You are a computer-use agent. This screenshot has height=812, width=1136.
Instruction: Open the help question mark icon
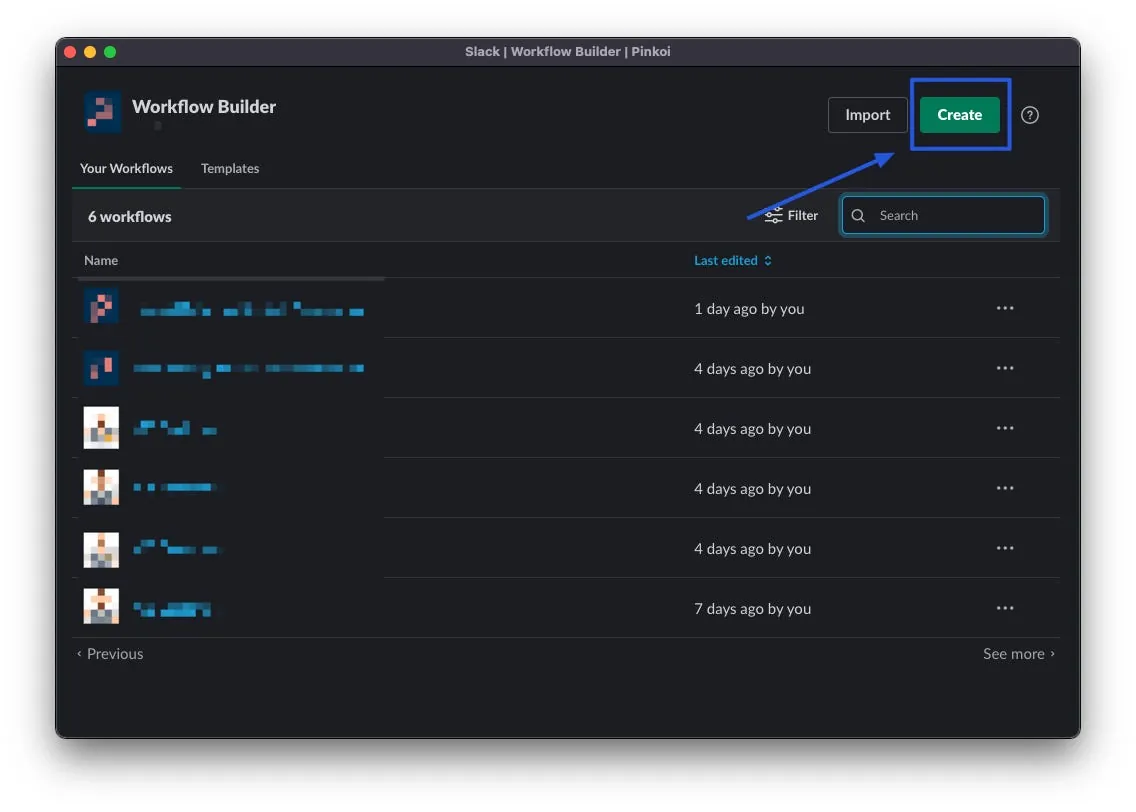(x=1029, y=115)
